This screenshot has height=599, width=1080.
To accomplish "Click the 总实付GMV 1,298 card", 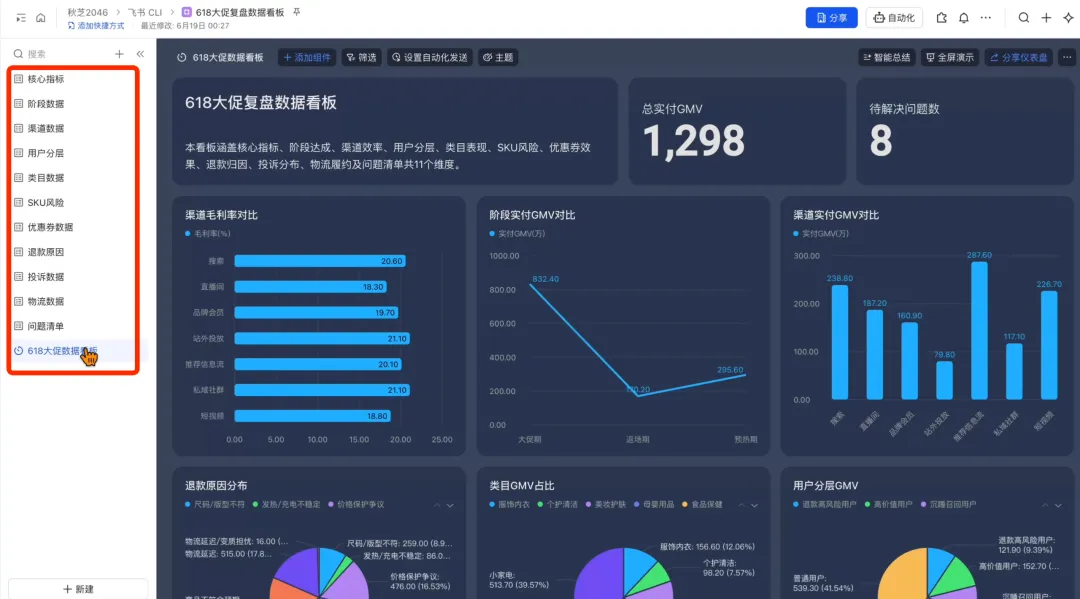I will 737,131.
